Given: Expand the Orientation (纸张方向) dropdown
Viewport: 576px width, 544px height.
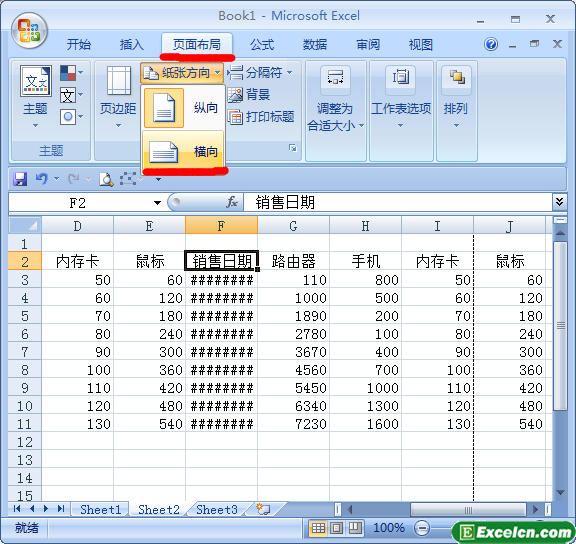Looking at the screenshot, I should point(181,73).
